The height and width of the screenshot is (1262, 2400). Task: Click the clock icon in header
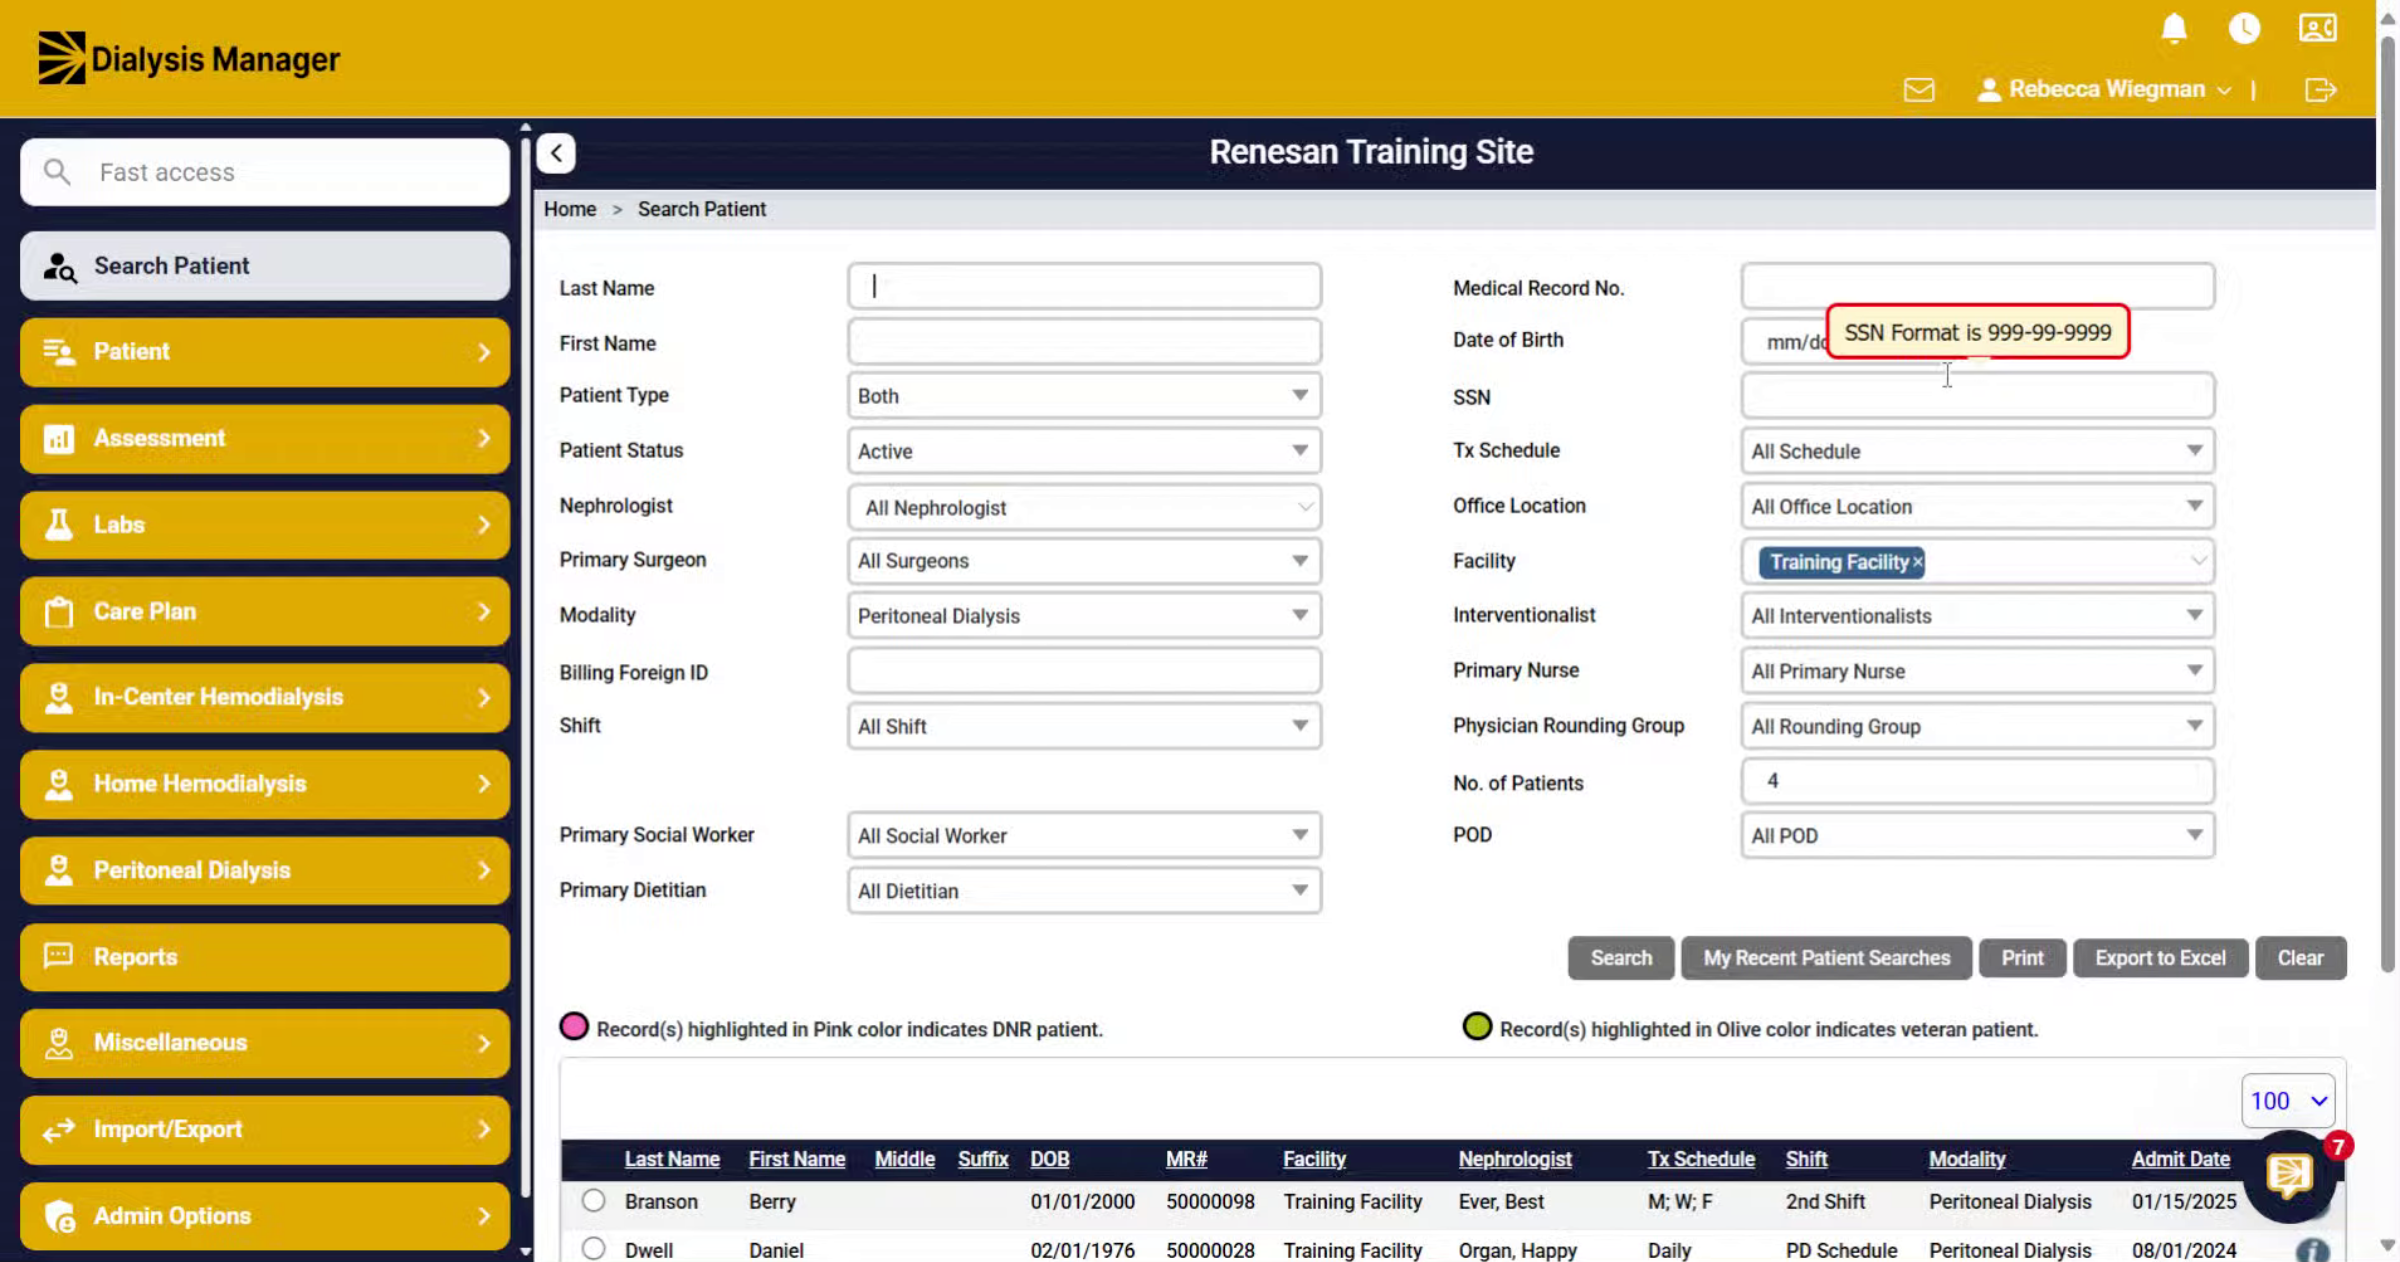pos(2244,28)
